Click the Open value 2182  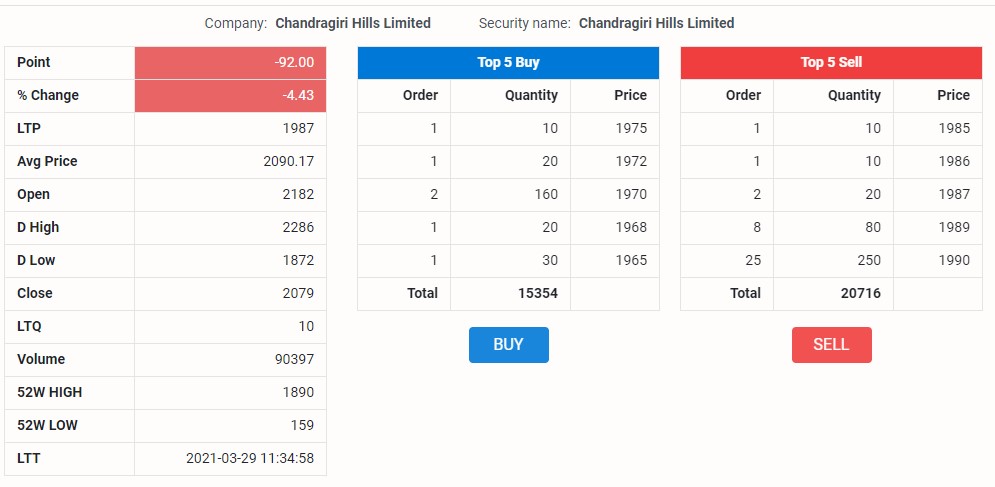click(298, 194)
